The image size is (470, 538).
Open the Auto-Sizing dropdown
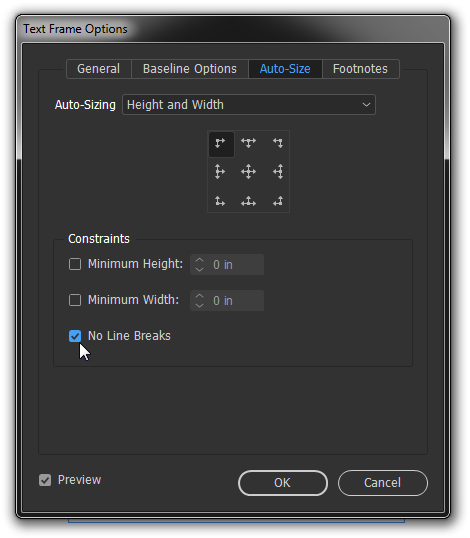pyautogui.click(x=249, y=105)
